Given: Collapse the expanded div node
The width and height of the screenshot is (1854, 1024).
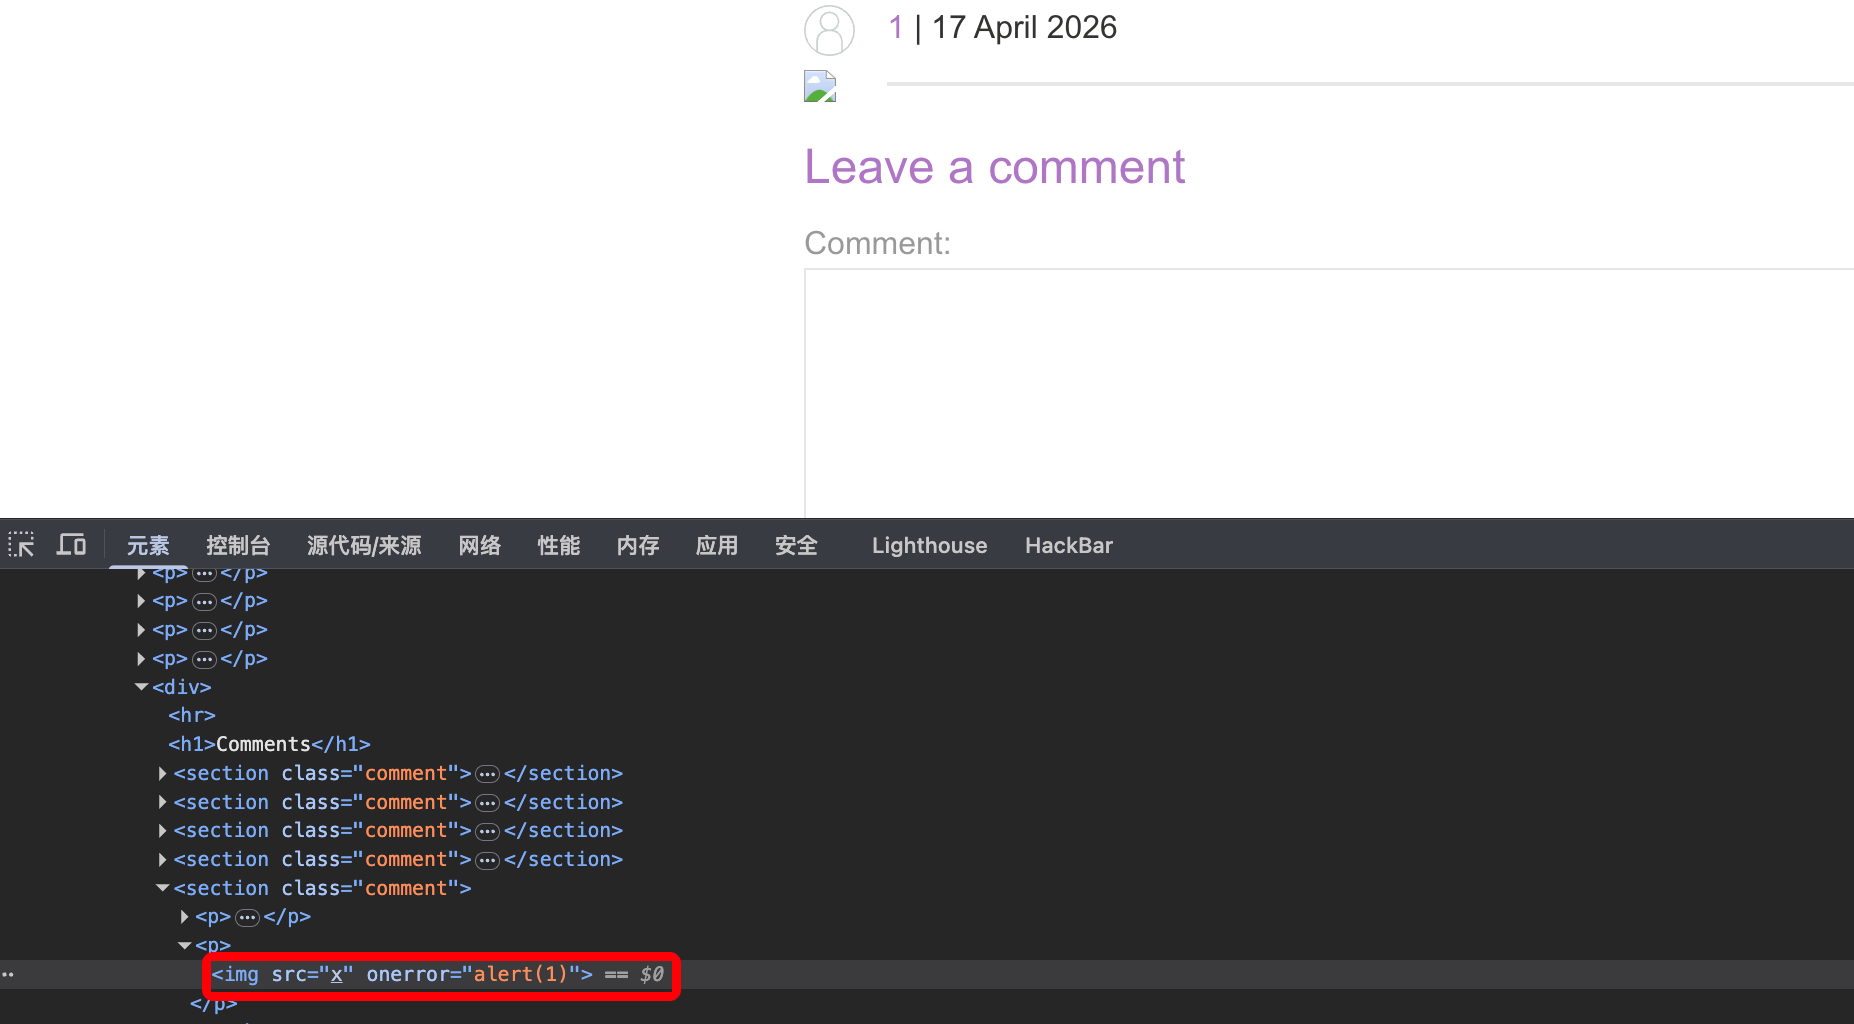Looking at the screenshot, I should (x=142, y=687).
